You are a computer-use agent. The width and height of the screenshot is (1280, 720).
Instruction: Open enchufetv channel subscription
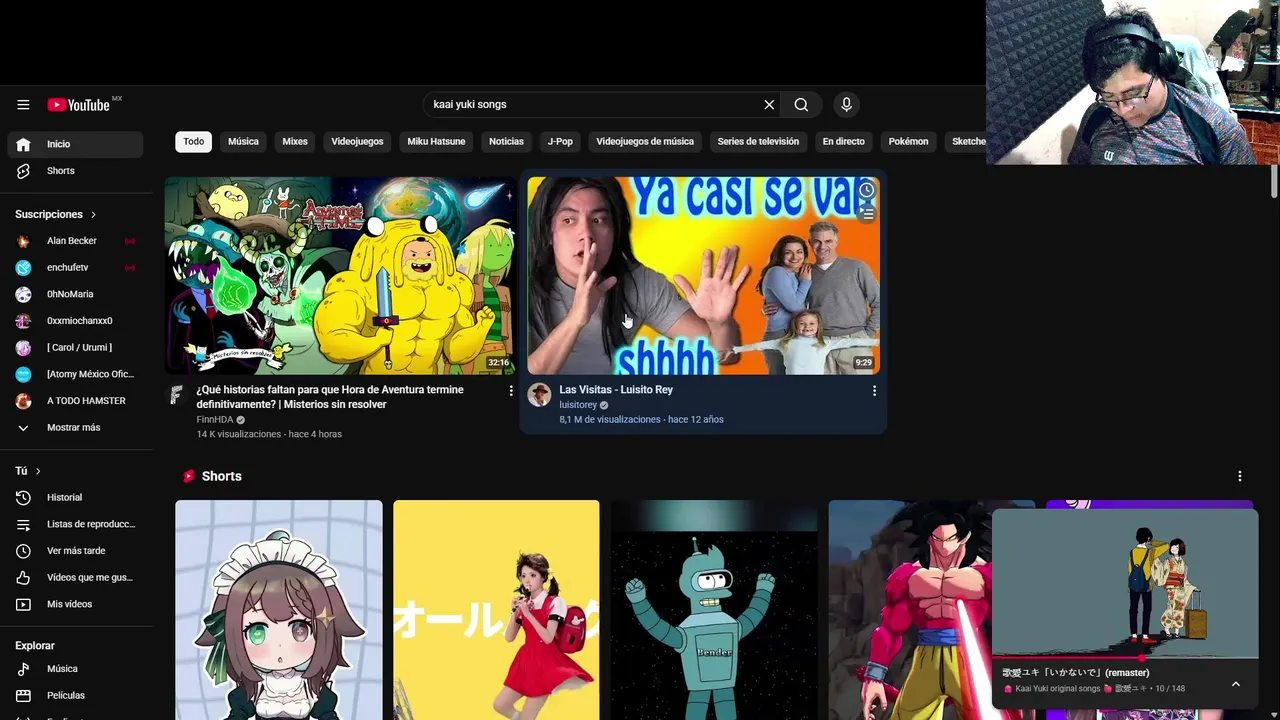coord(76,268)
